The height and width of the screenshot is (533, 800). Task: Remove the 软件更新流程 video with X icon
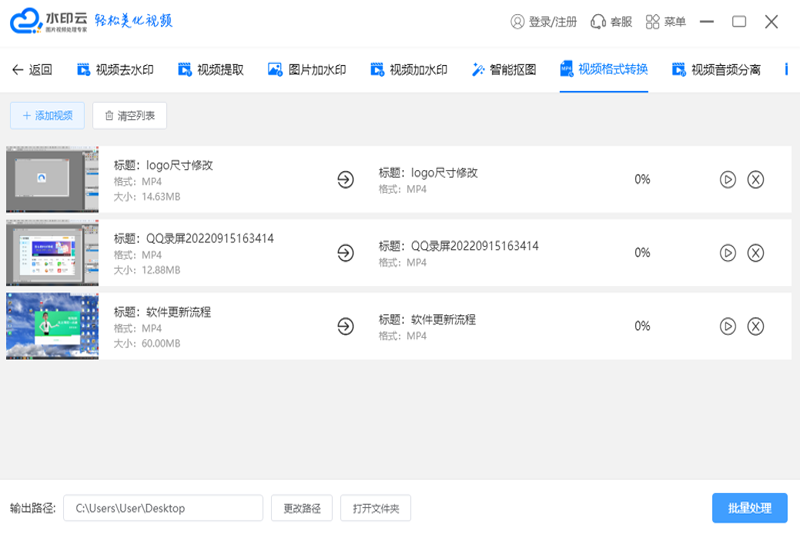756,326
